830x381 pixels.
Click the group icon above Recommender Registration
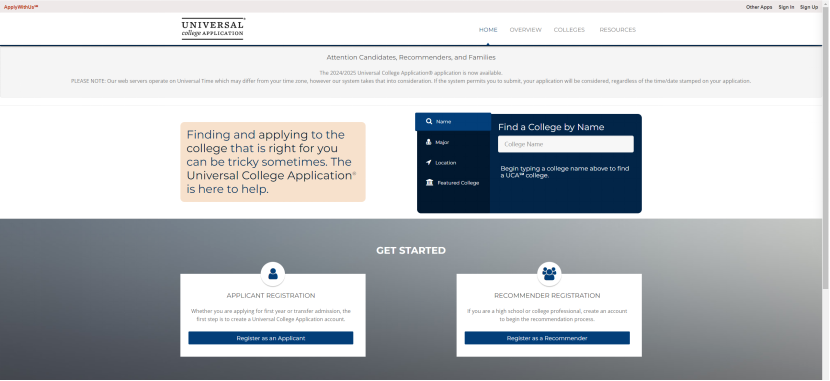click(549, 274)
